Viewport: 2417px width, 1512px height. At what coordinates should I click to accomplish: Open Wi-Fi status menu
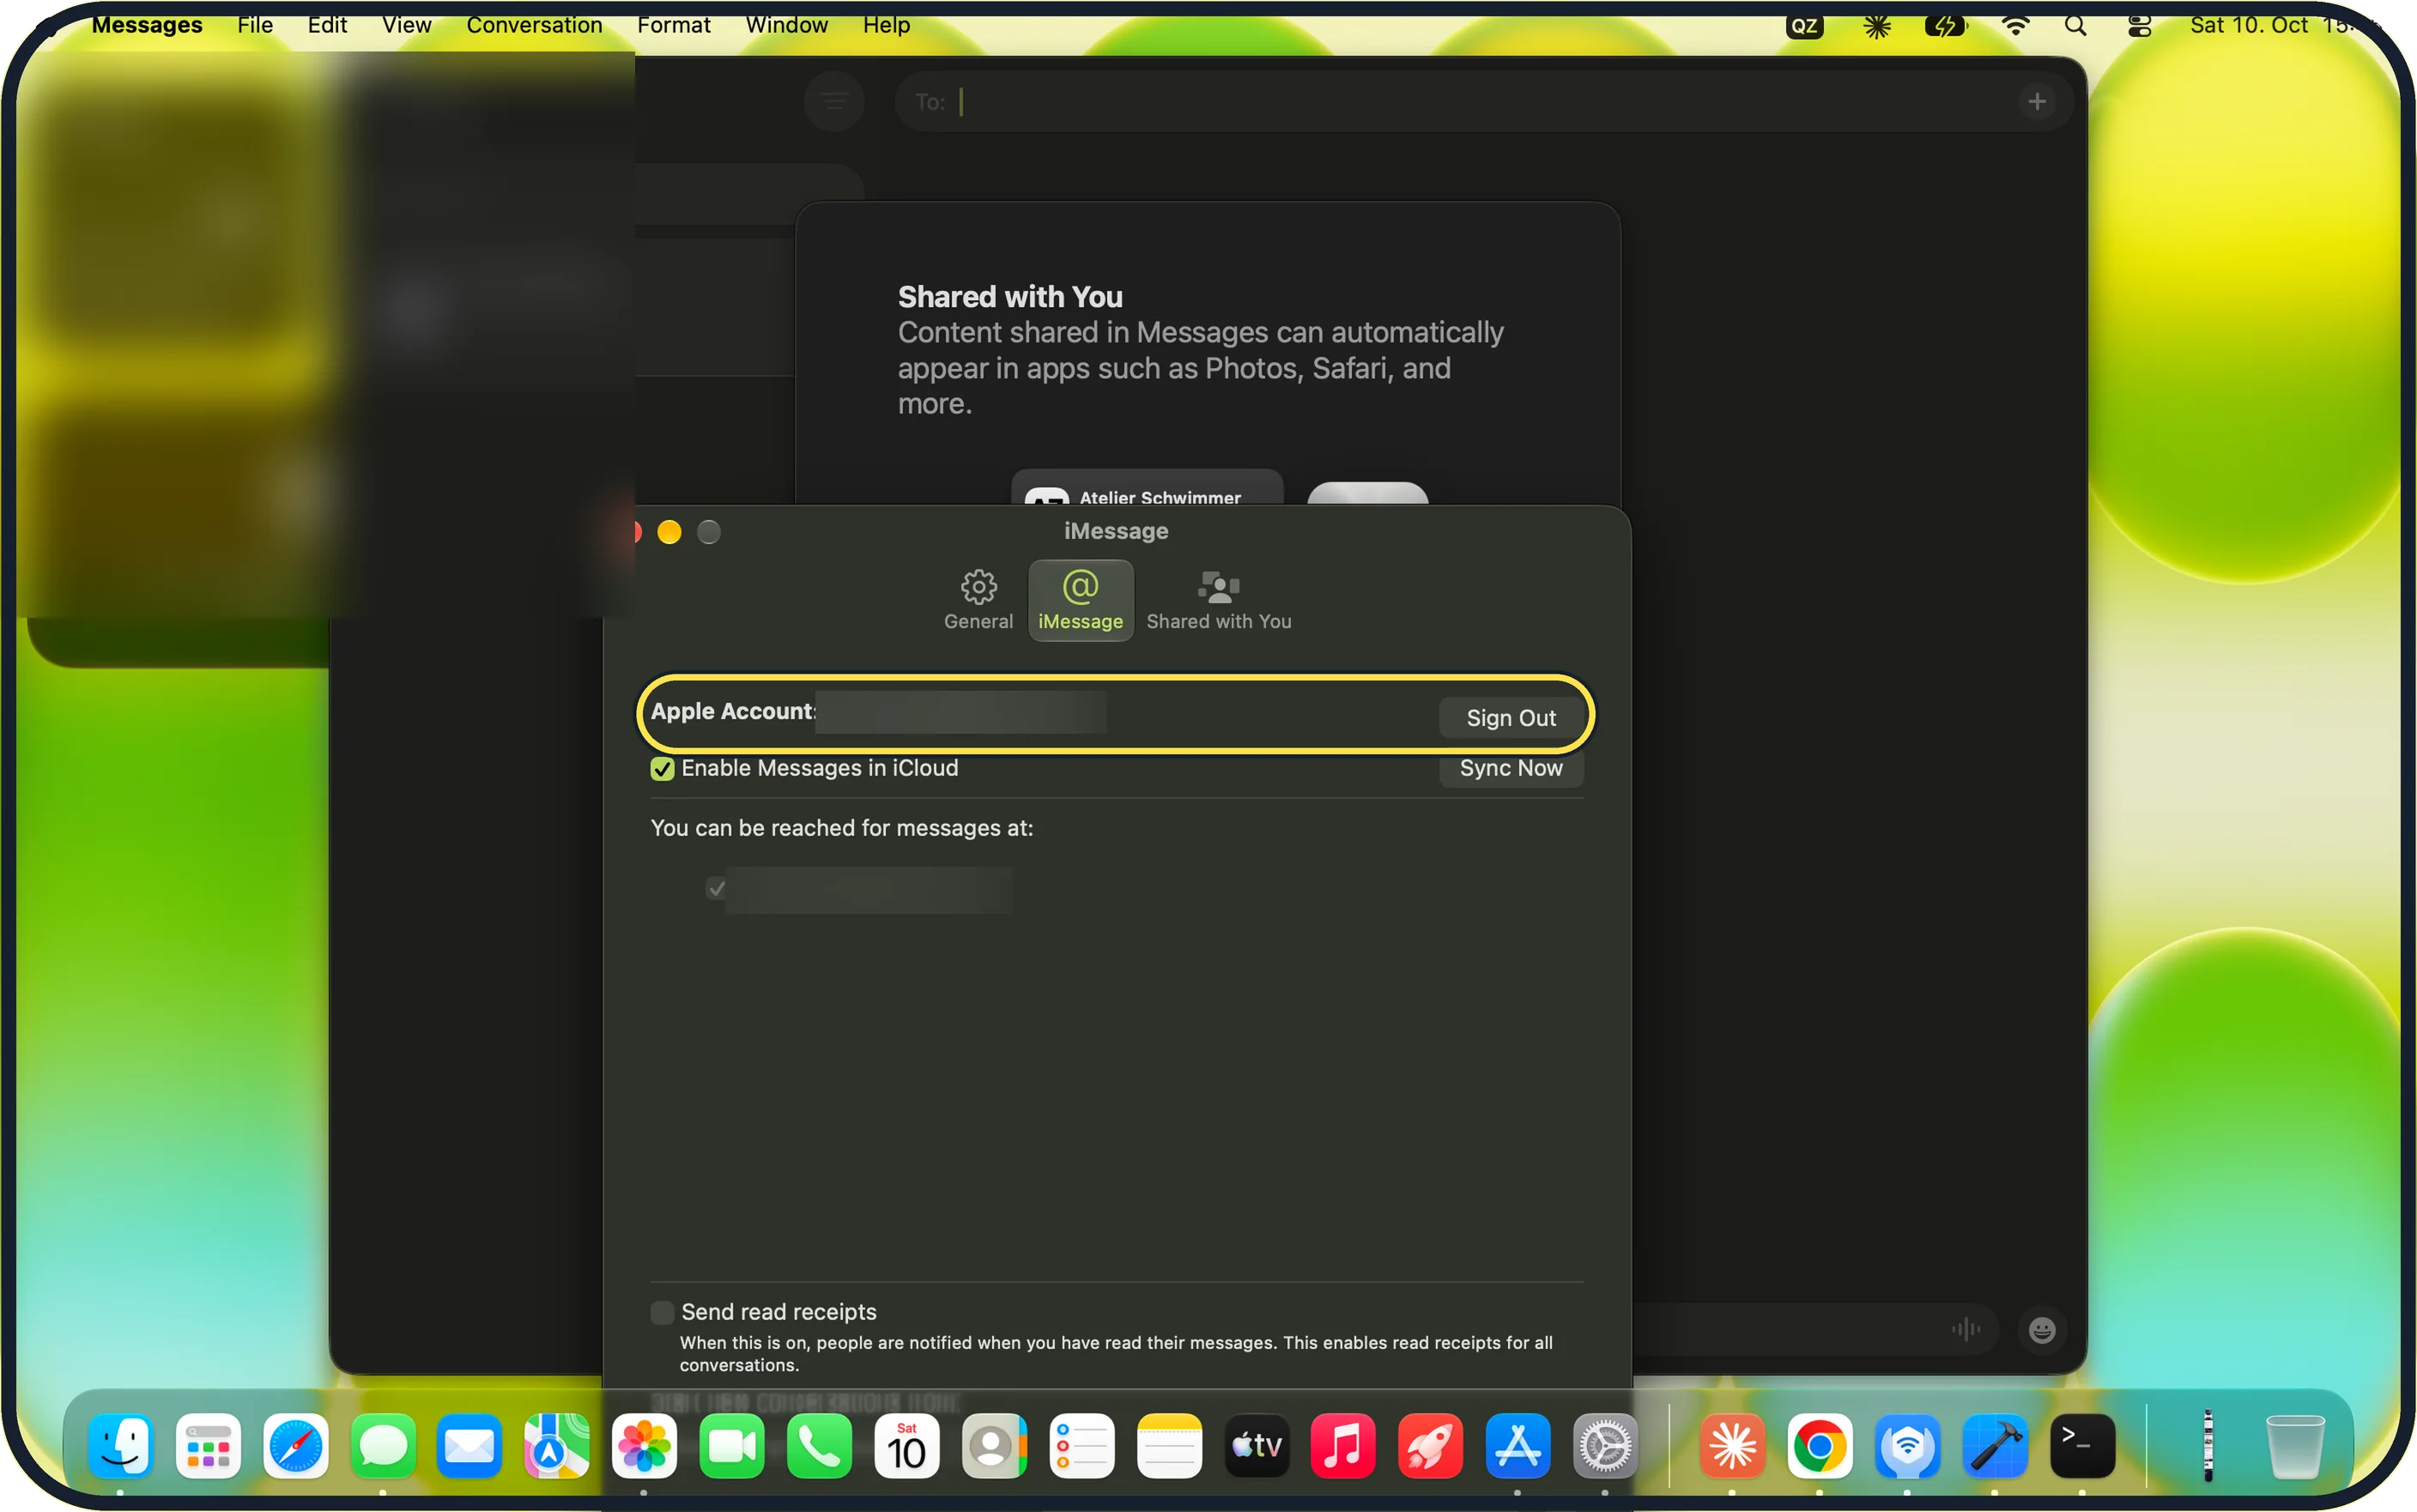coord(2015,26)
